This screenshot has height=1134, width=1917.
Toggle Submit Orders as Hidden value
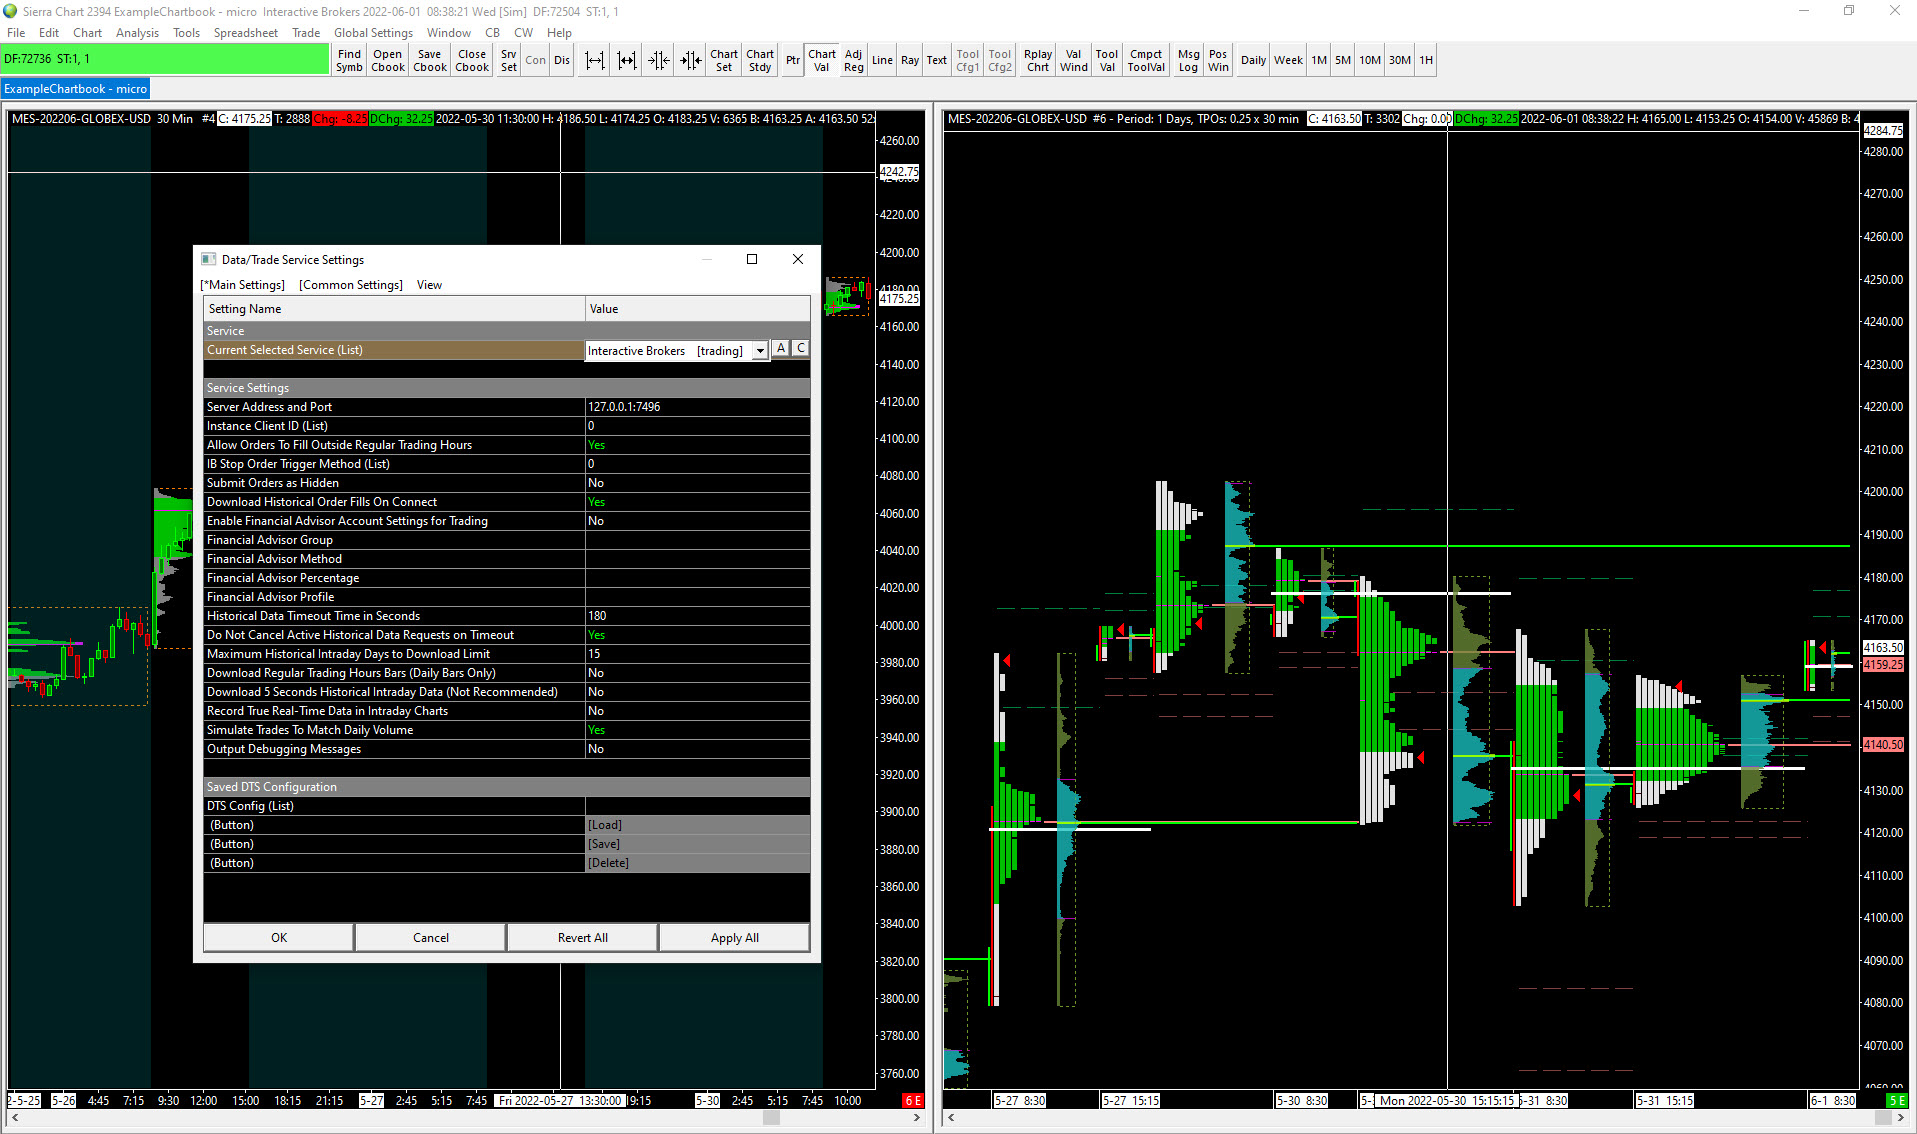[697, 483]
